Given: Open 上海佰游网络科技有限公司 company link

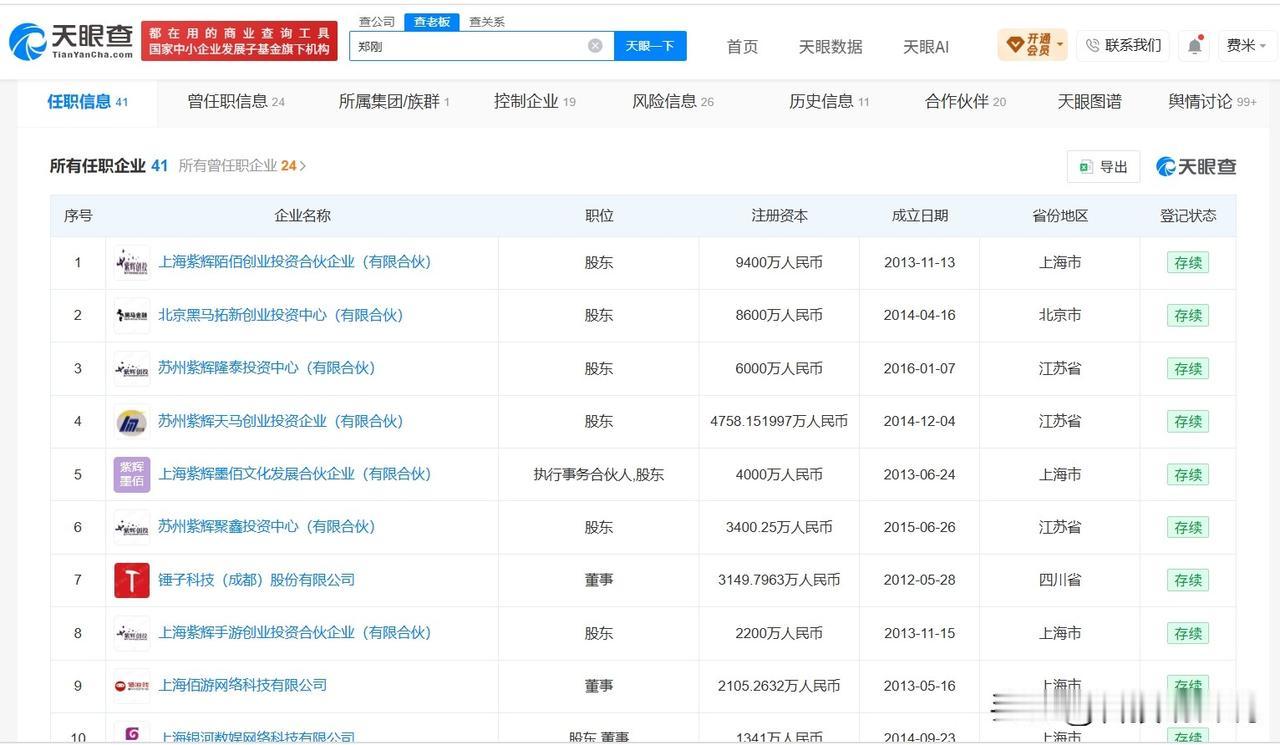Looking at the screenshot, I should pos(242,685).
